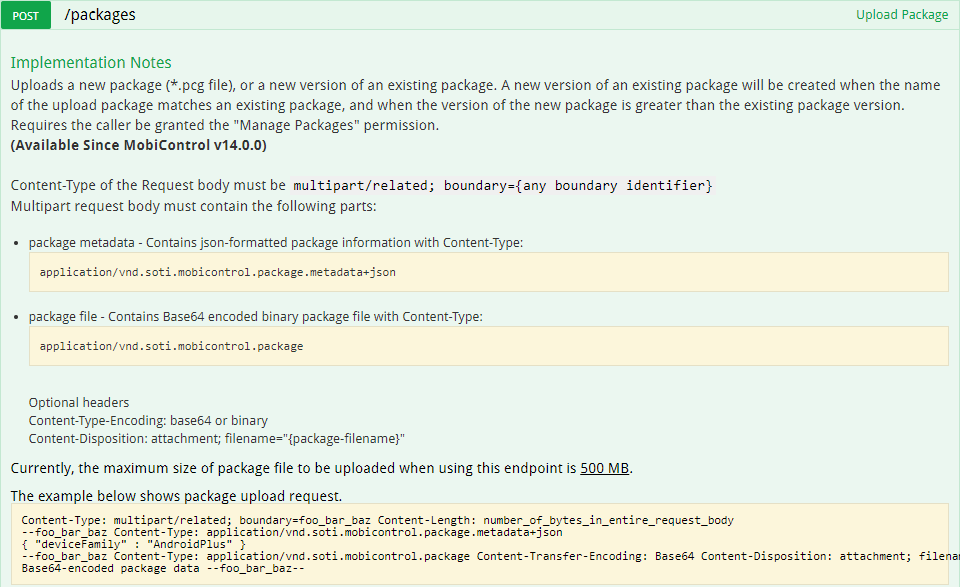Image resolution: width=960 pixels, height=587 pixels.
Task: Click the /packages path title
Action: (99, 15)
